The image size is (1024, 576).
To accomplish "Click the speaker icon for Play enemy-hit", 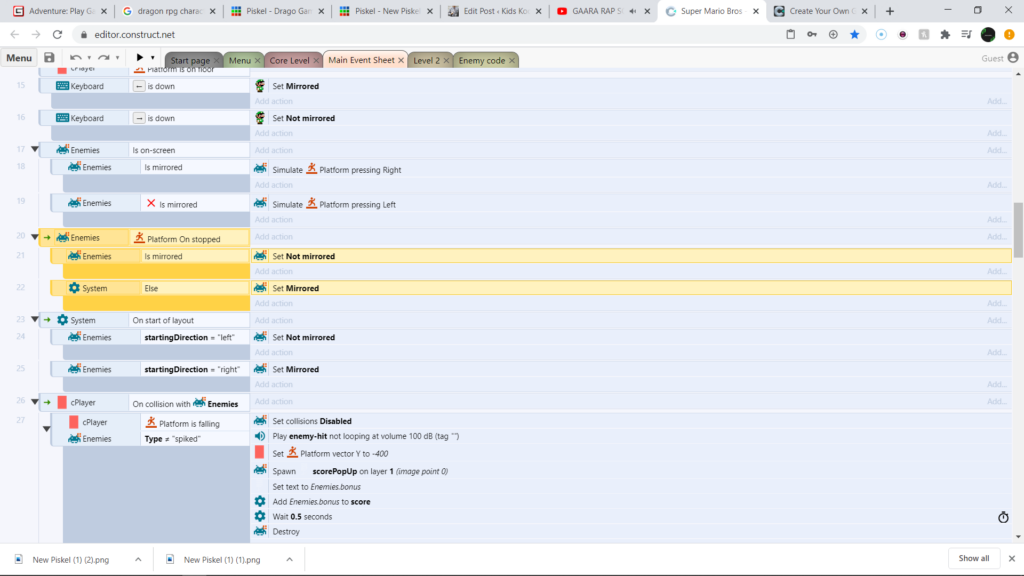I will click(260, 436).
